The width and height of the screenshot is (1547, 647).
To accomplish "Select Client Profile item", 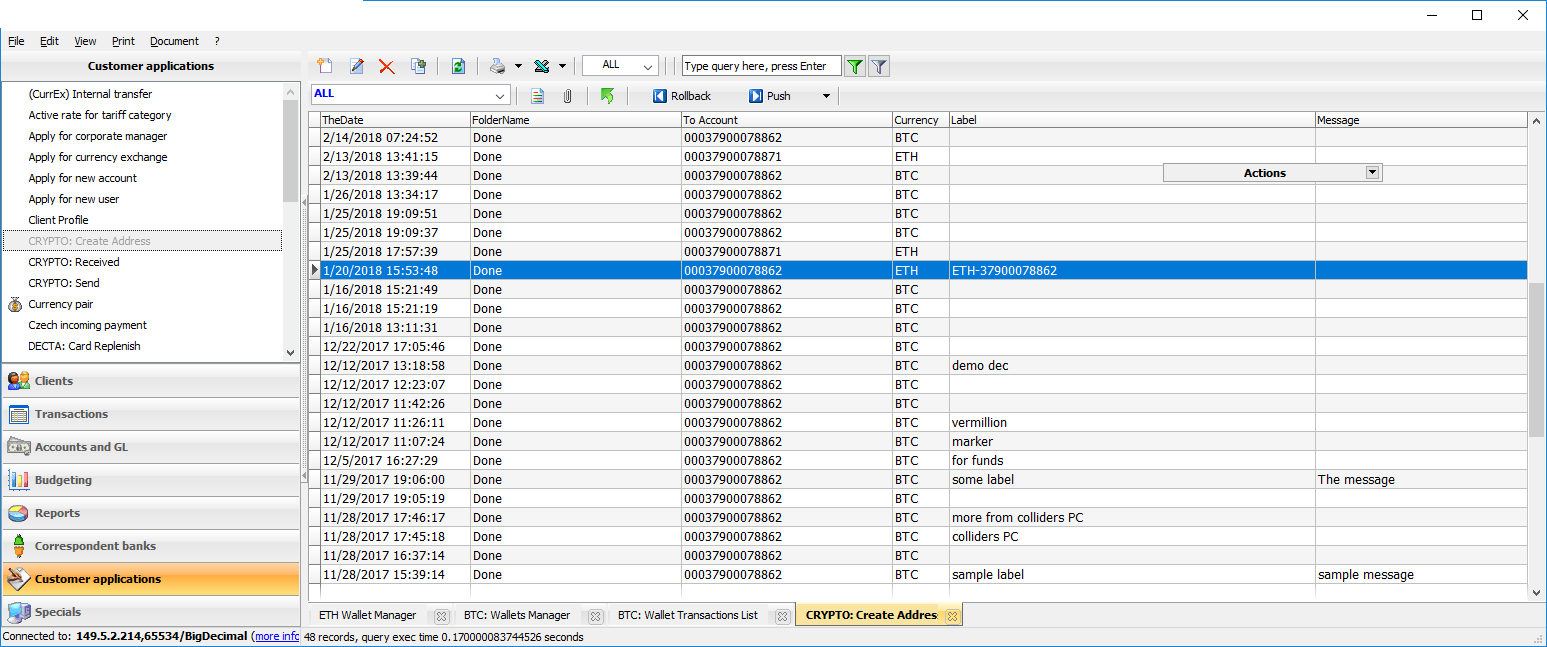I will click(x=58, y=220).
